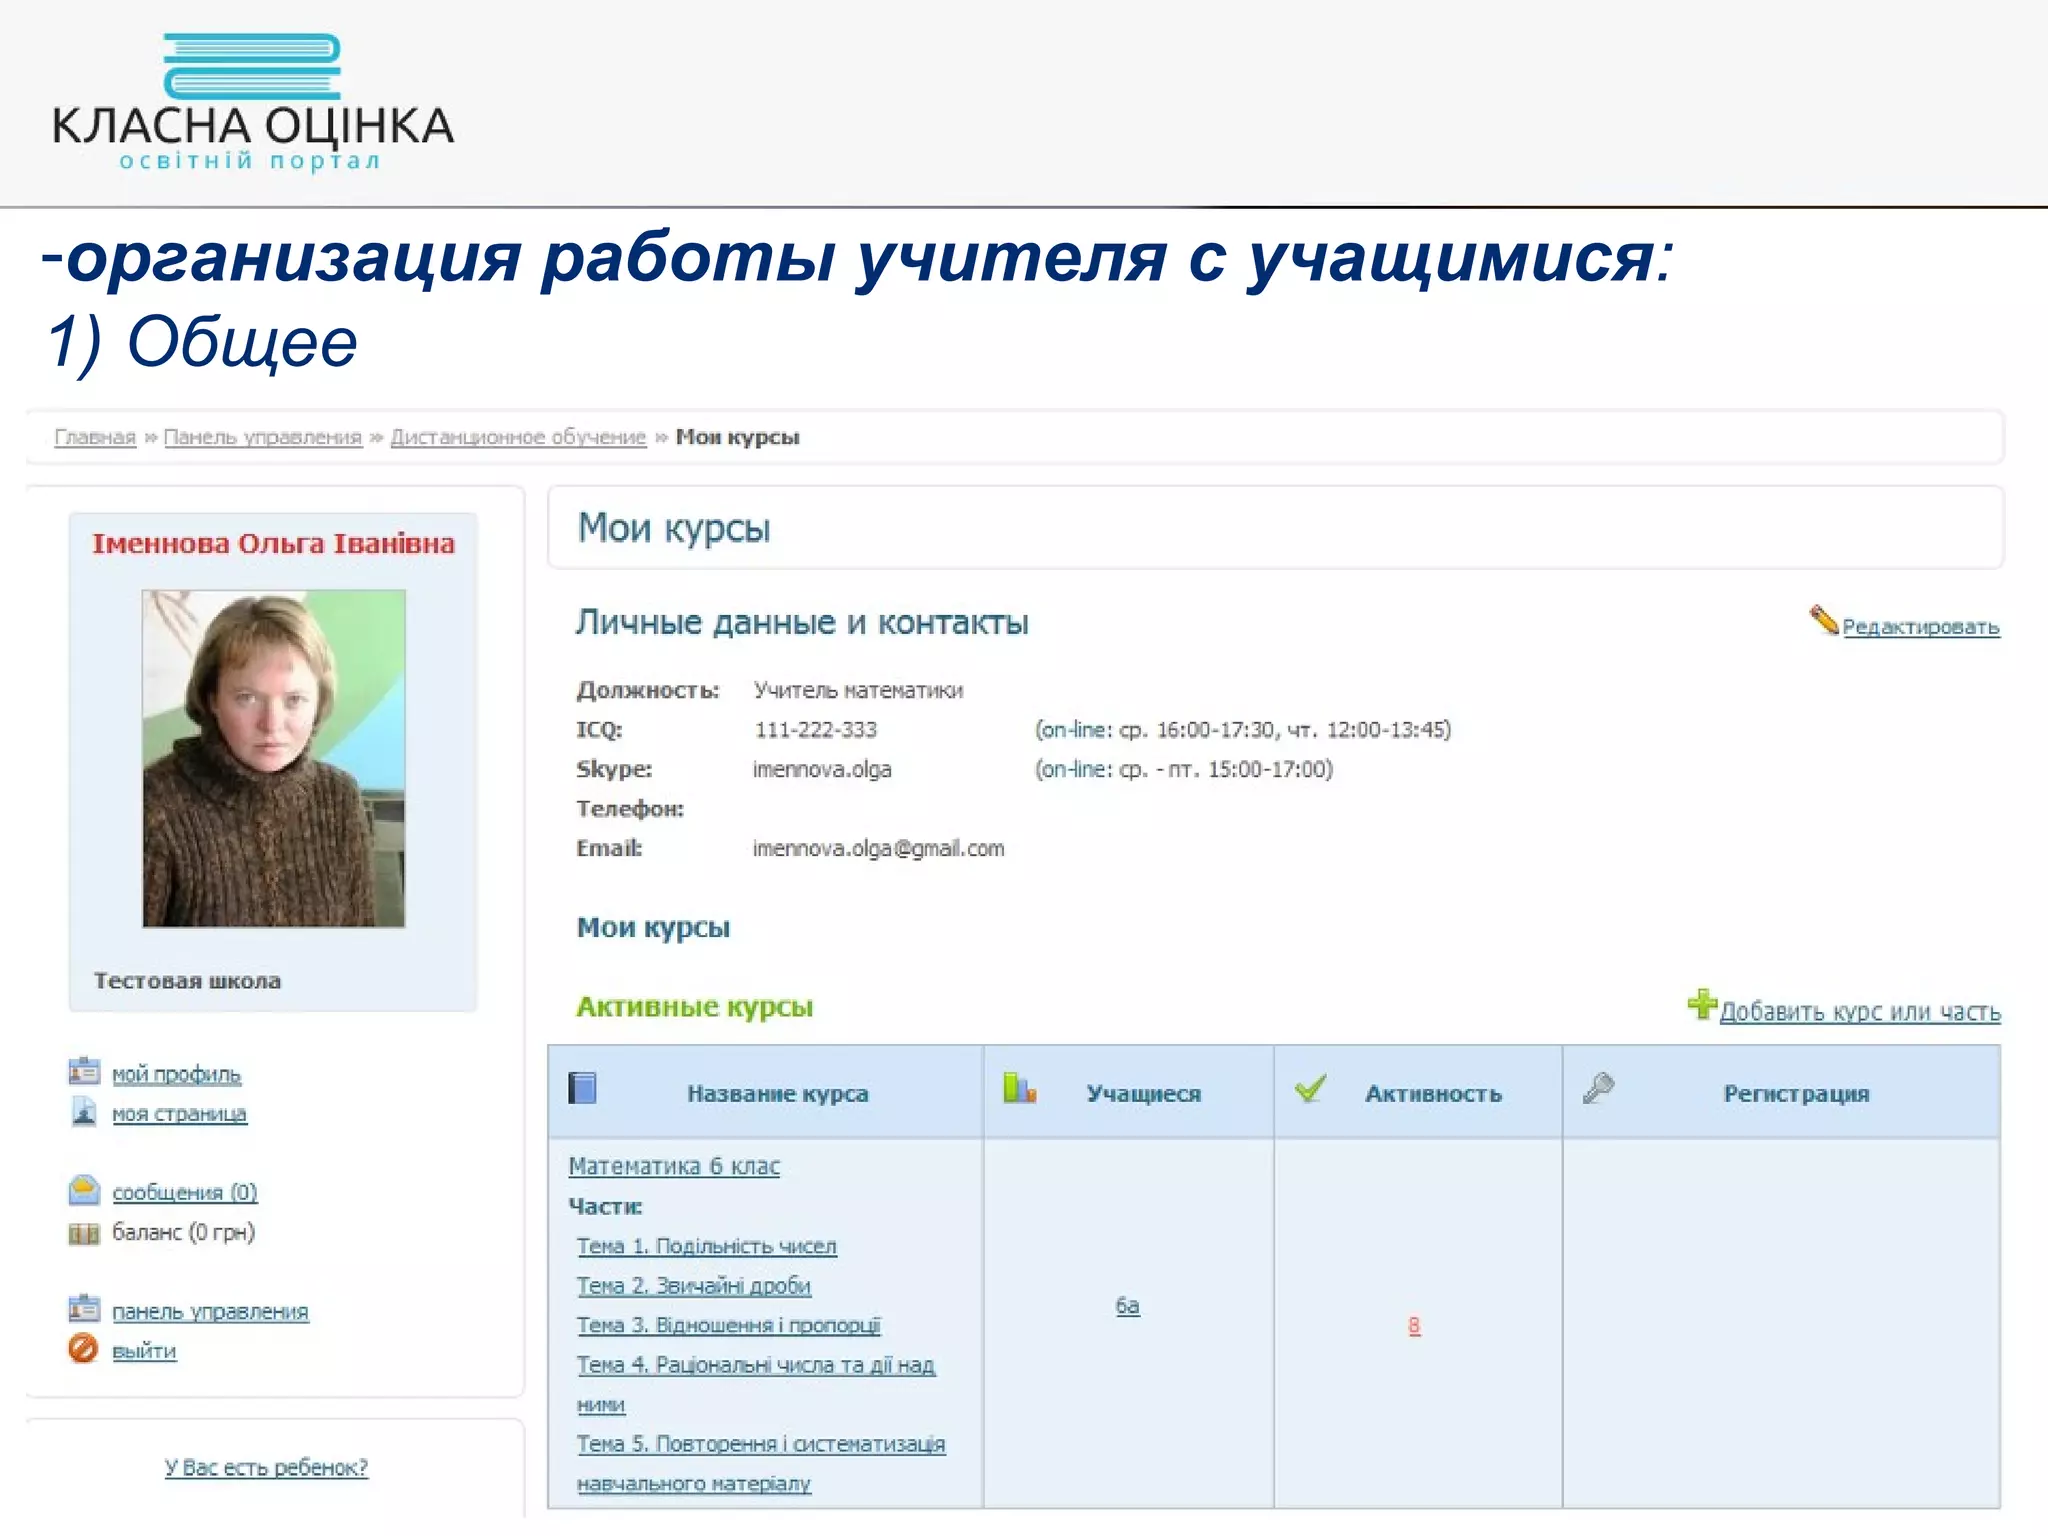Open сообщения (0) link
Image resolution: width=2048 pixels, height=1536 pixels.
(185, 1193)
